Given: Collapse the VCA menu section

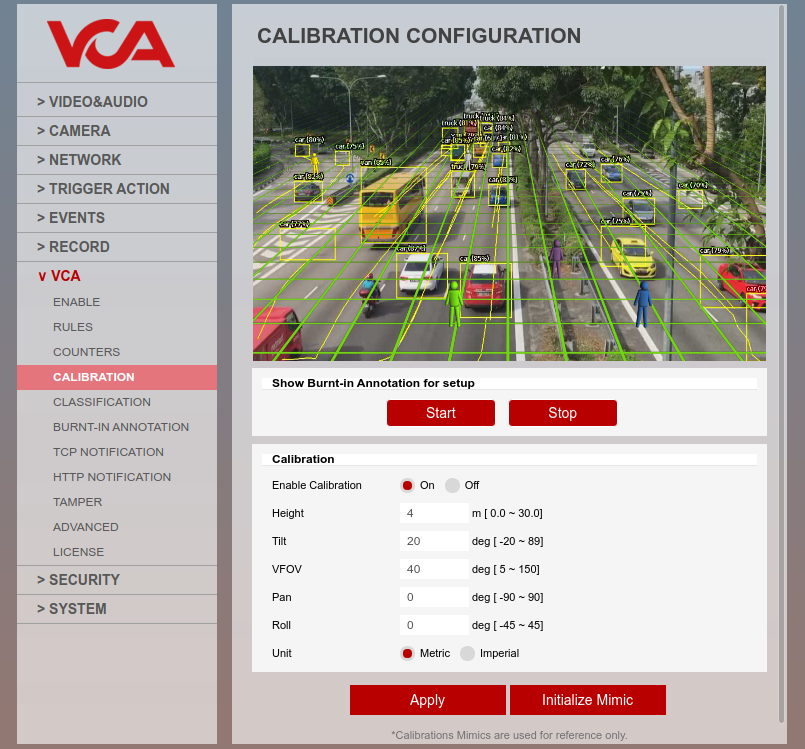Looking at the screenshot, I should tap(117, 276).
